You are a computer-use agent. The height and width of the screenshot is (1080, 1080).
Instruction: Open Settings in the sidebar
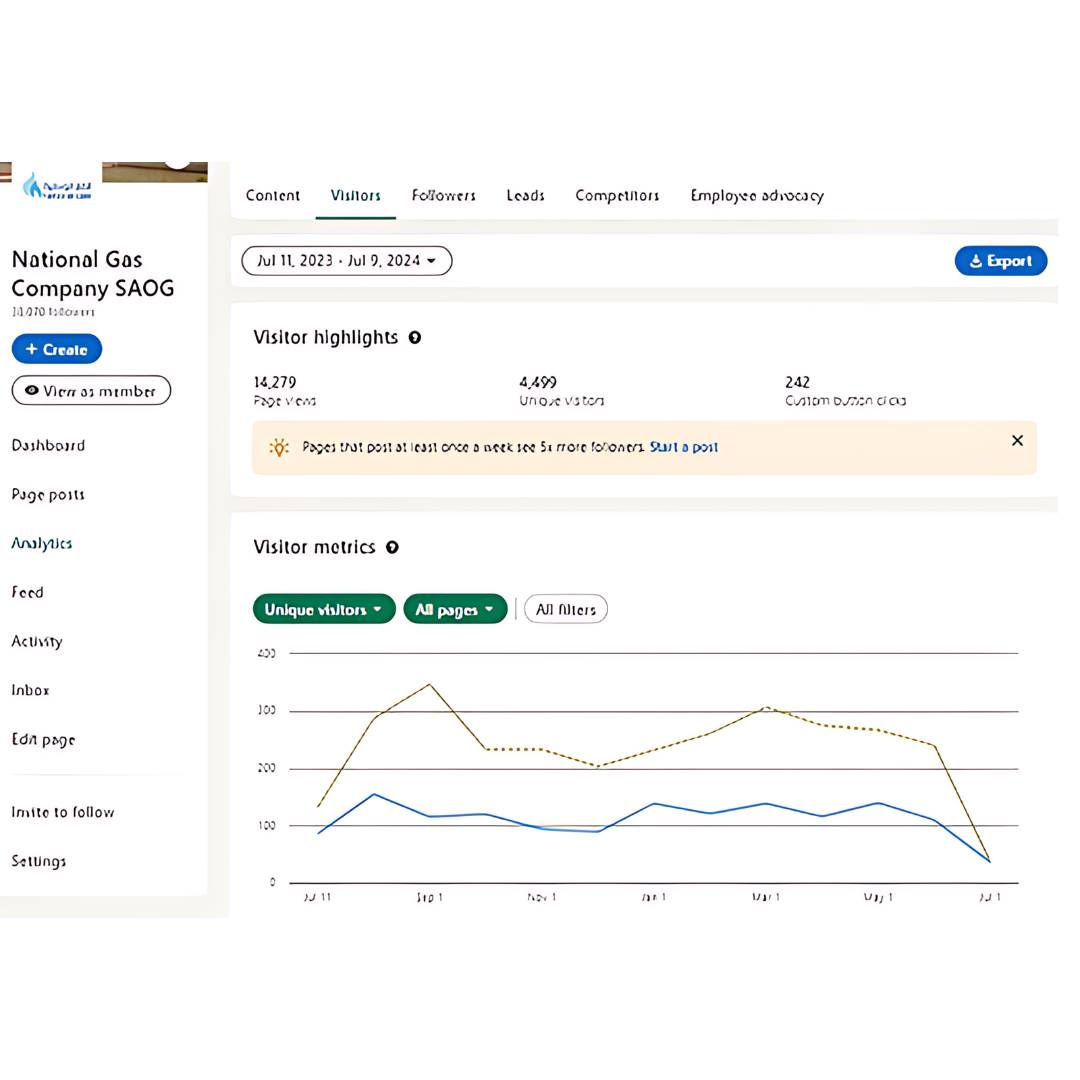[x=39, y=861]
